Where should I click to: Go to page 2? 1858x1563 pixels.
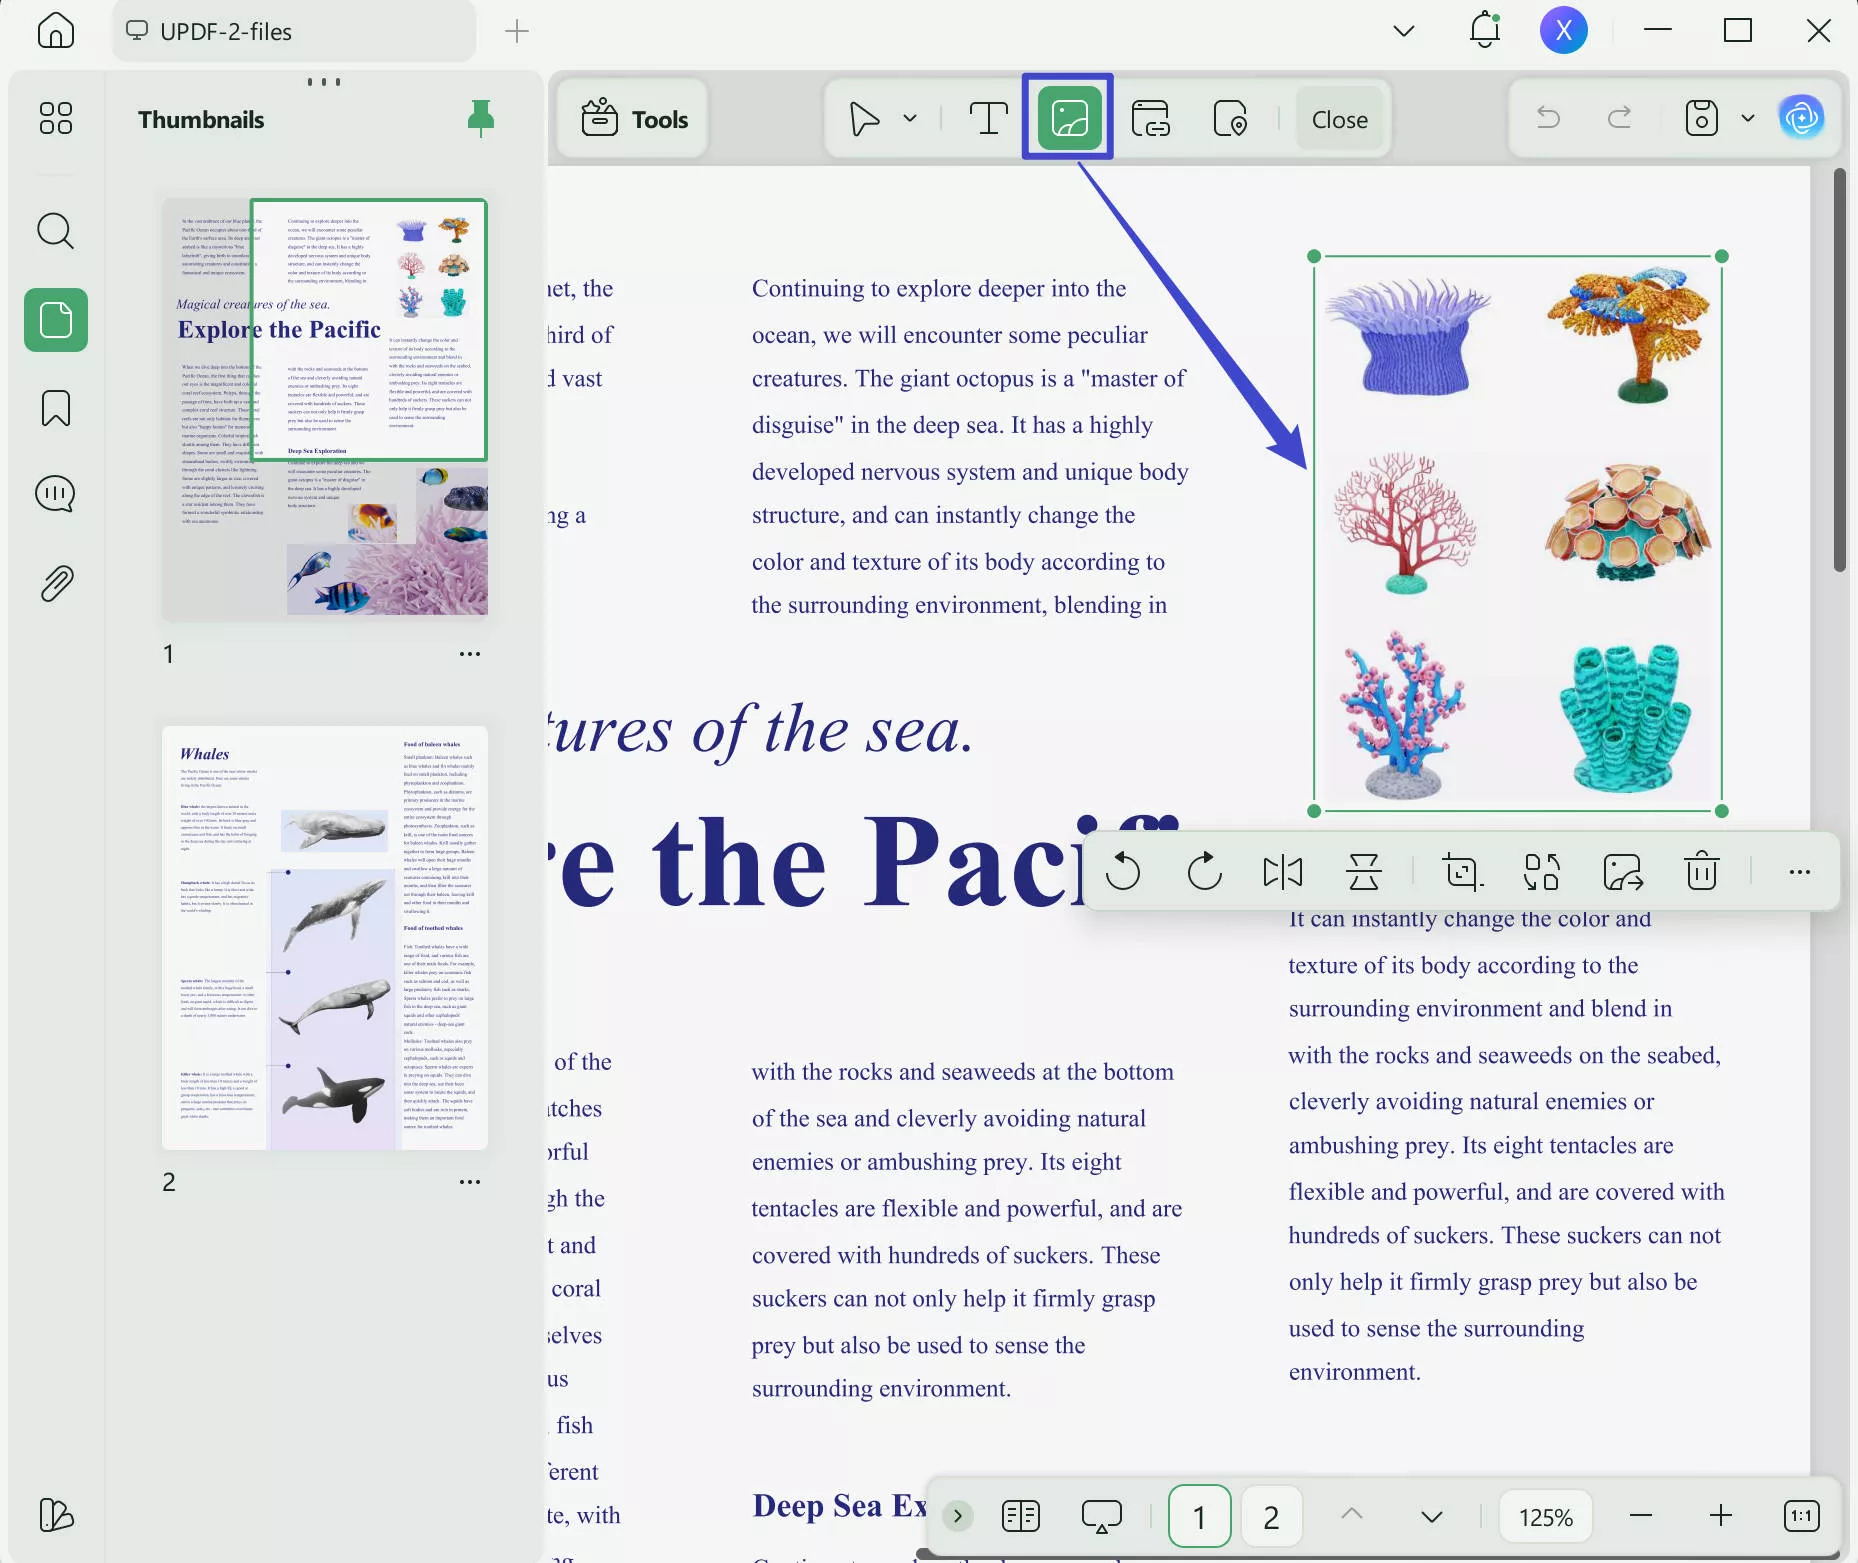(x=1270, y=1515)
